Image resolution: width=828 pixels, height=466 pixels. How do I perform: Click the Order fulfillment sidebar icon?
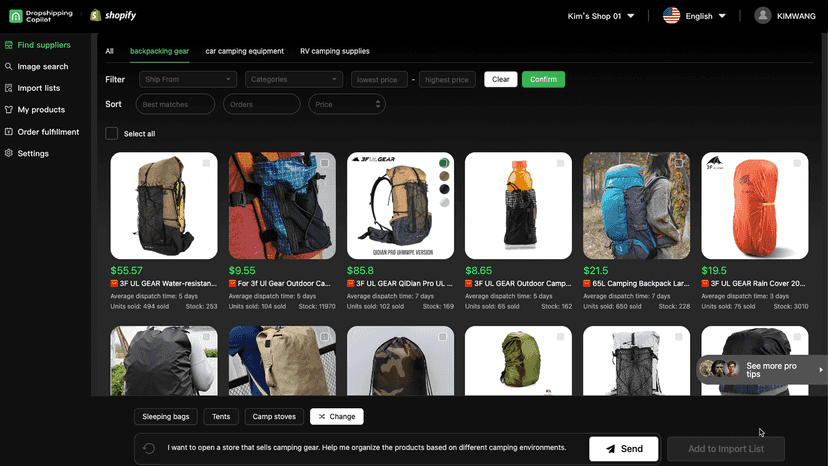coord(8,132)
